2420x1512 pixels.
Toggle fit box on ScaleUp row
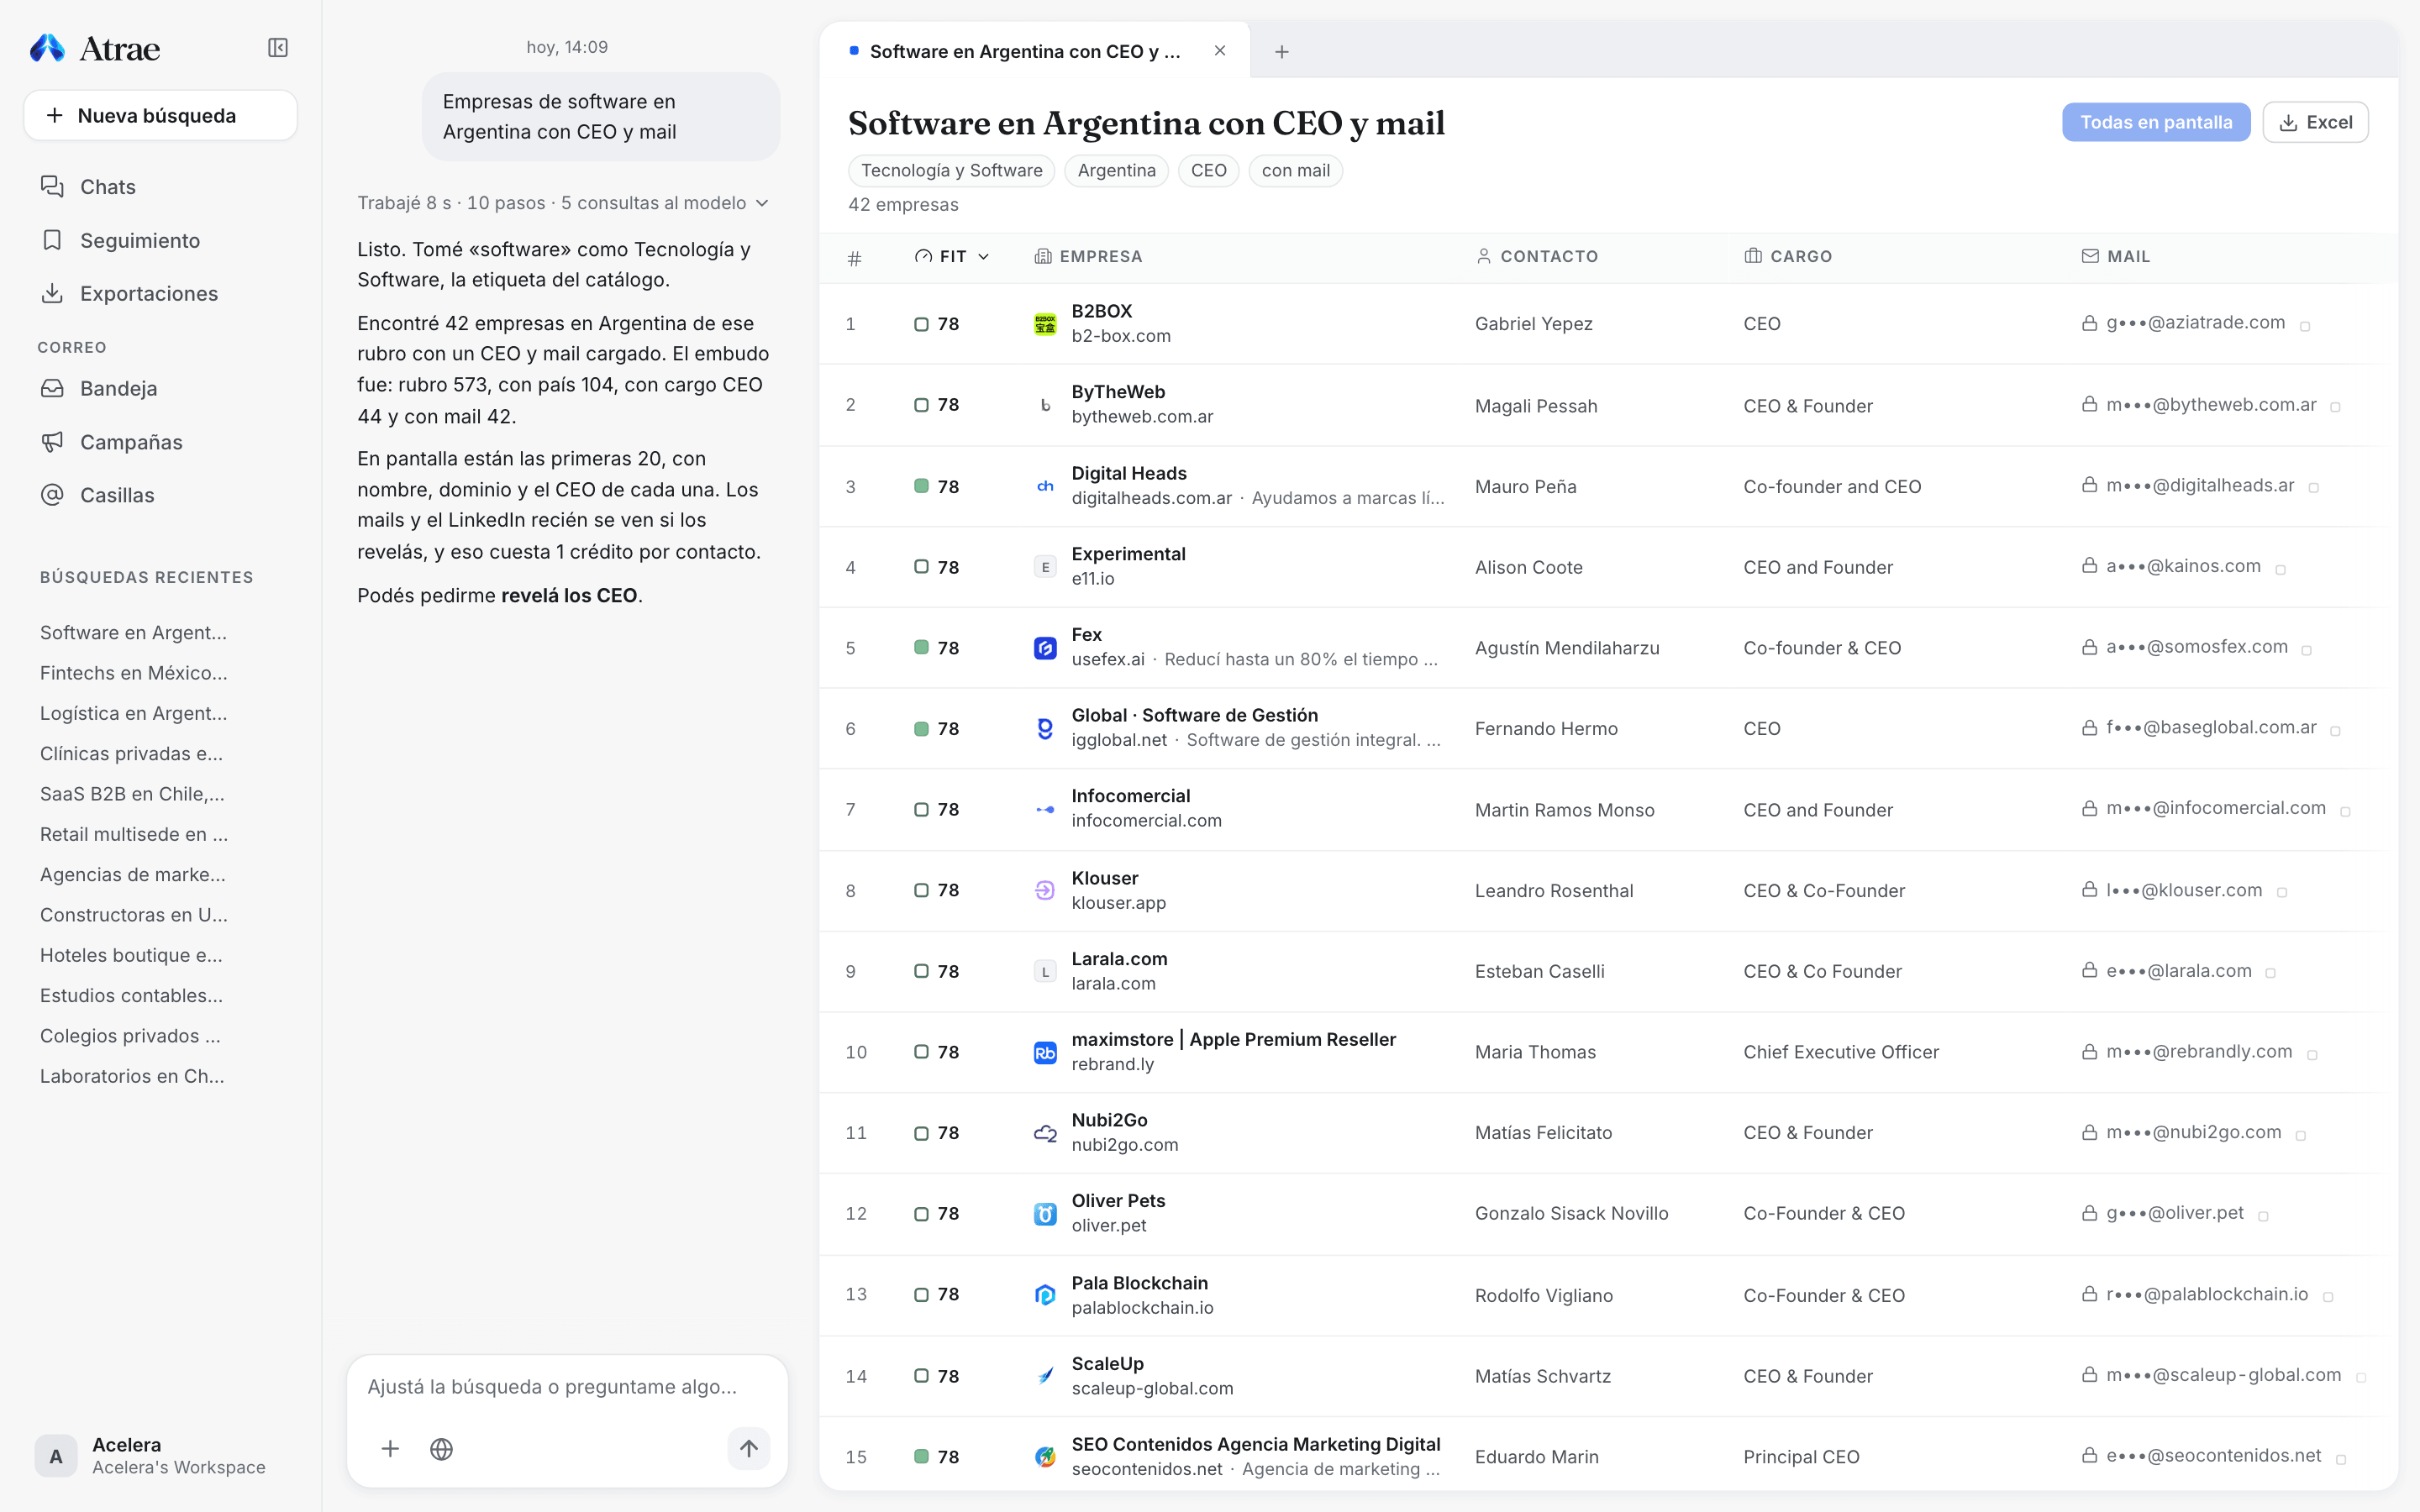point(921,1376)
